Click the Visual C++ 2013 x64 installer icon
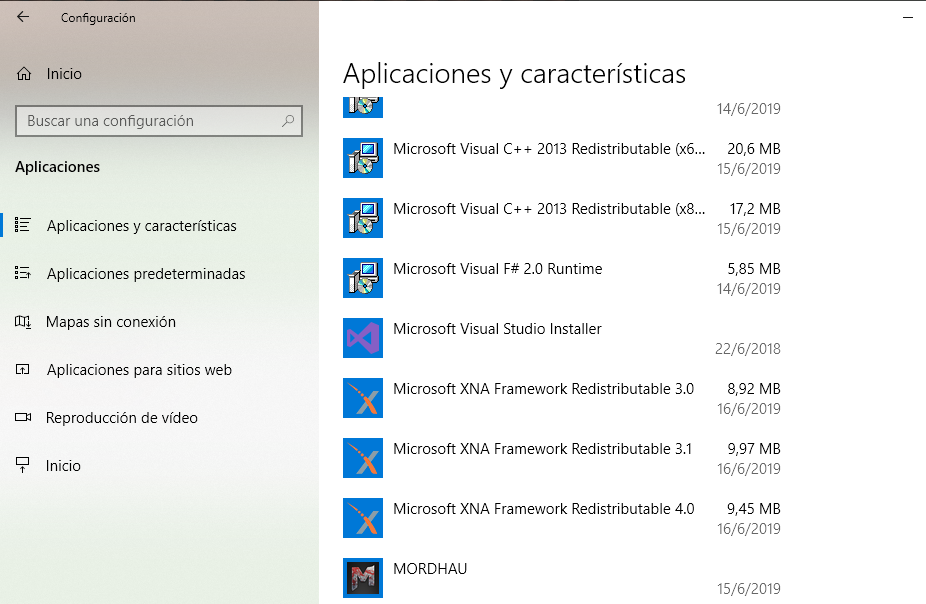Image resolution: width=926 pixels, height=604 pixels. tap(363, 158)
